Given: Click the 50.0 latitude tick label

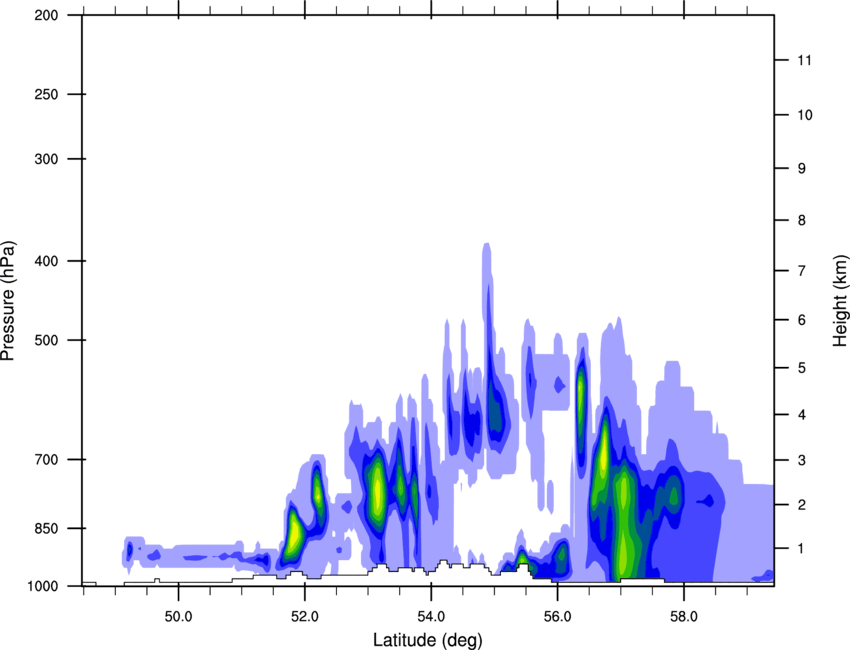Looking at the screenshot, I should (x=178, y=616).
